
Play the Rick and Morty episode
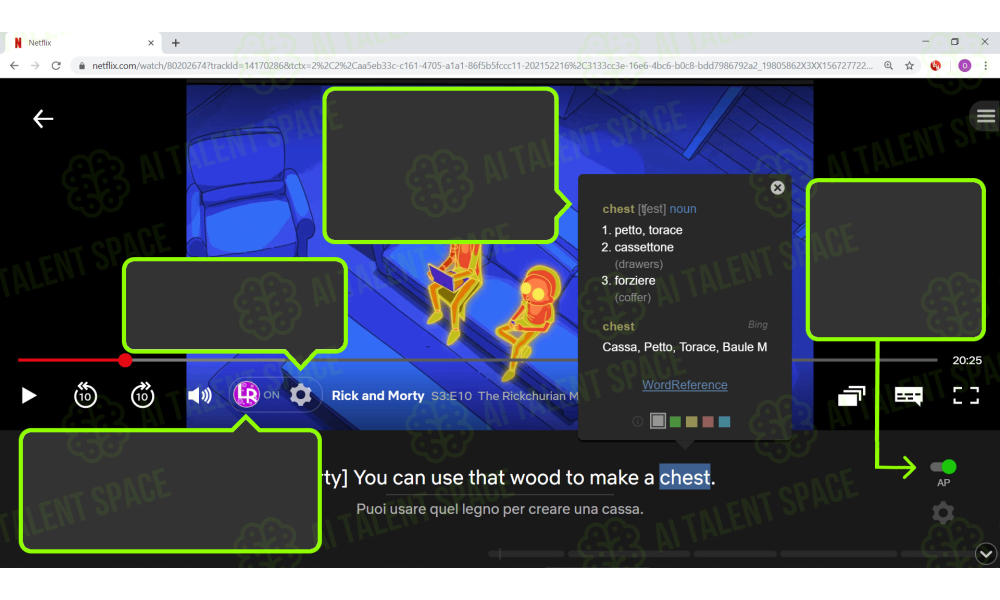(x=29, y=395)
